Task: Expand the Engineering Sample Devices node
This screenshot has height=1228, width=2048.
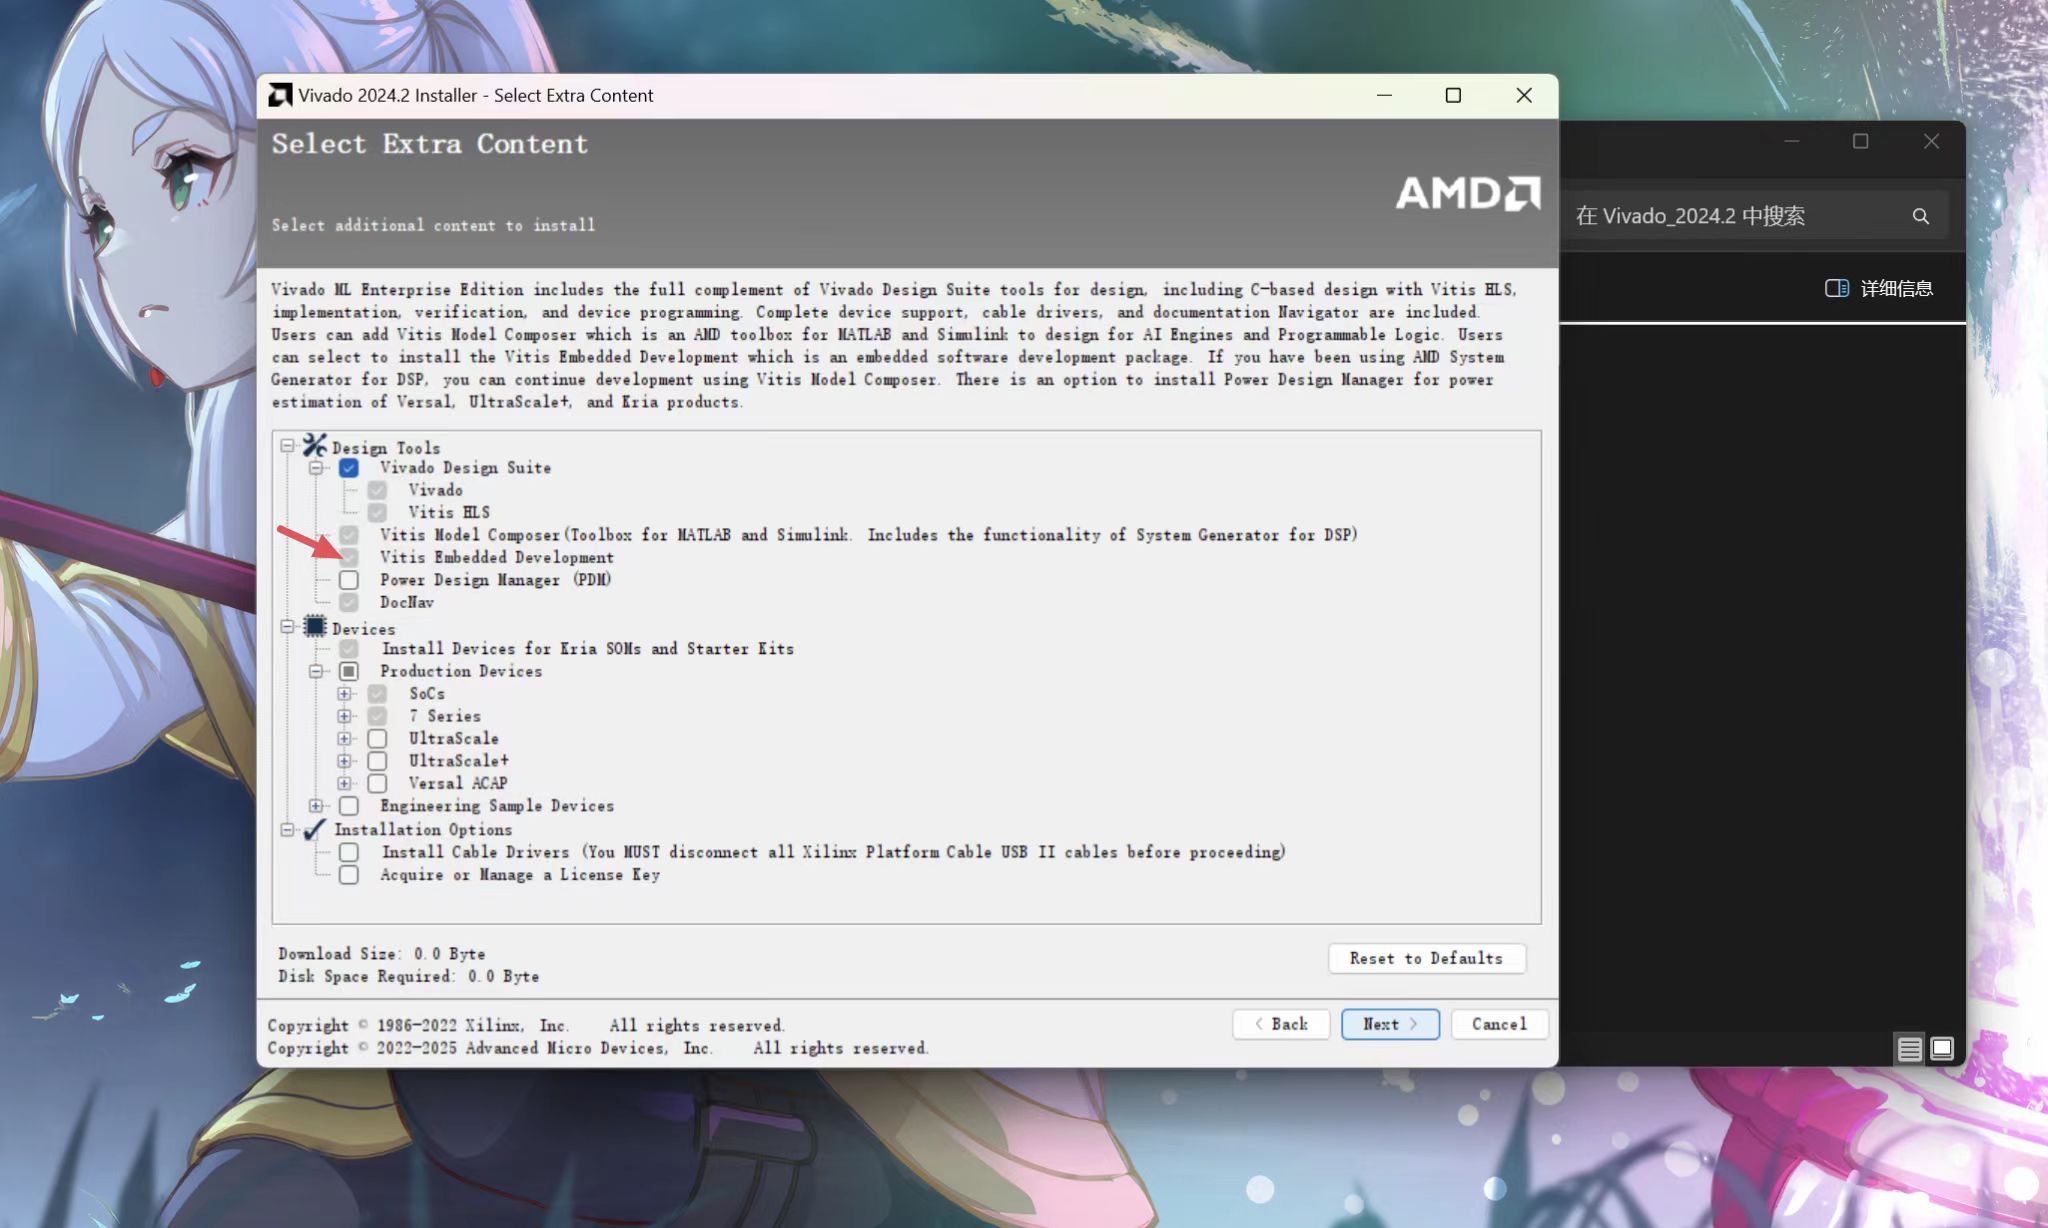Action: click(x=316, y=806)
